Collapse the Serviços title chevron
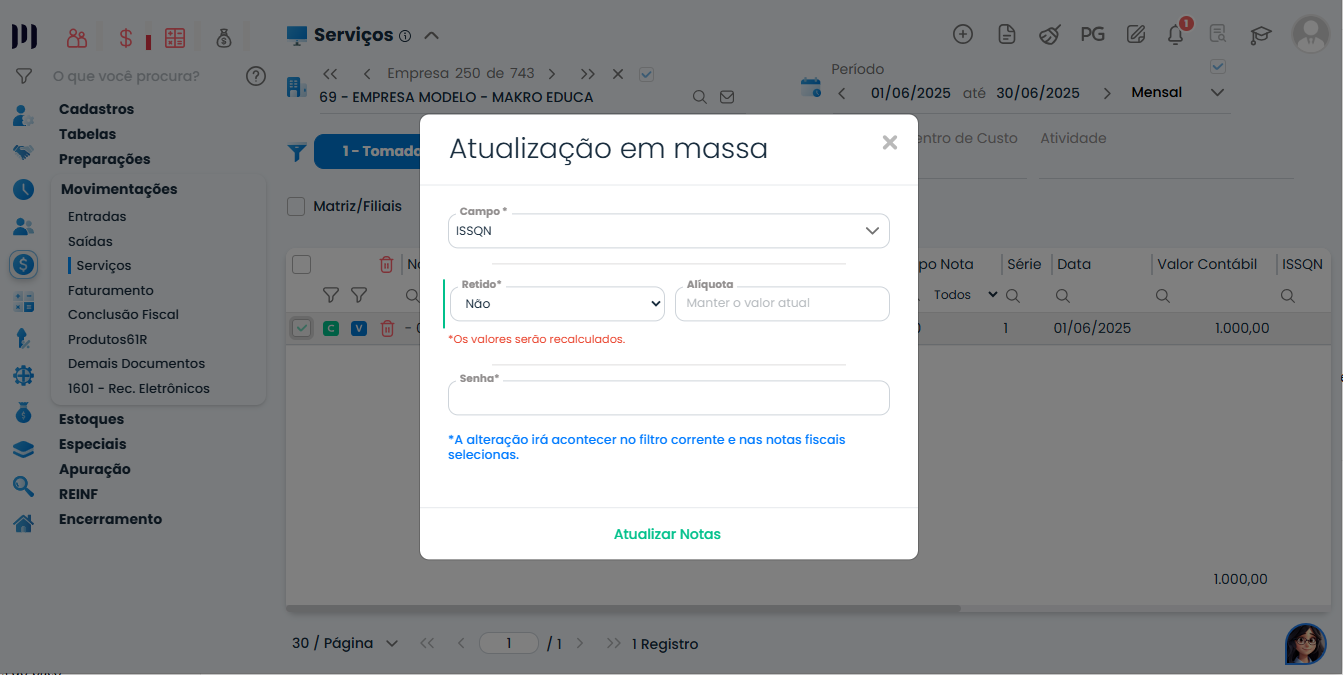Viewport: 1343px width, 675px height. tap(431, 36)
